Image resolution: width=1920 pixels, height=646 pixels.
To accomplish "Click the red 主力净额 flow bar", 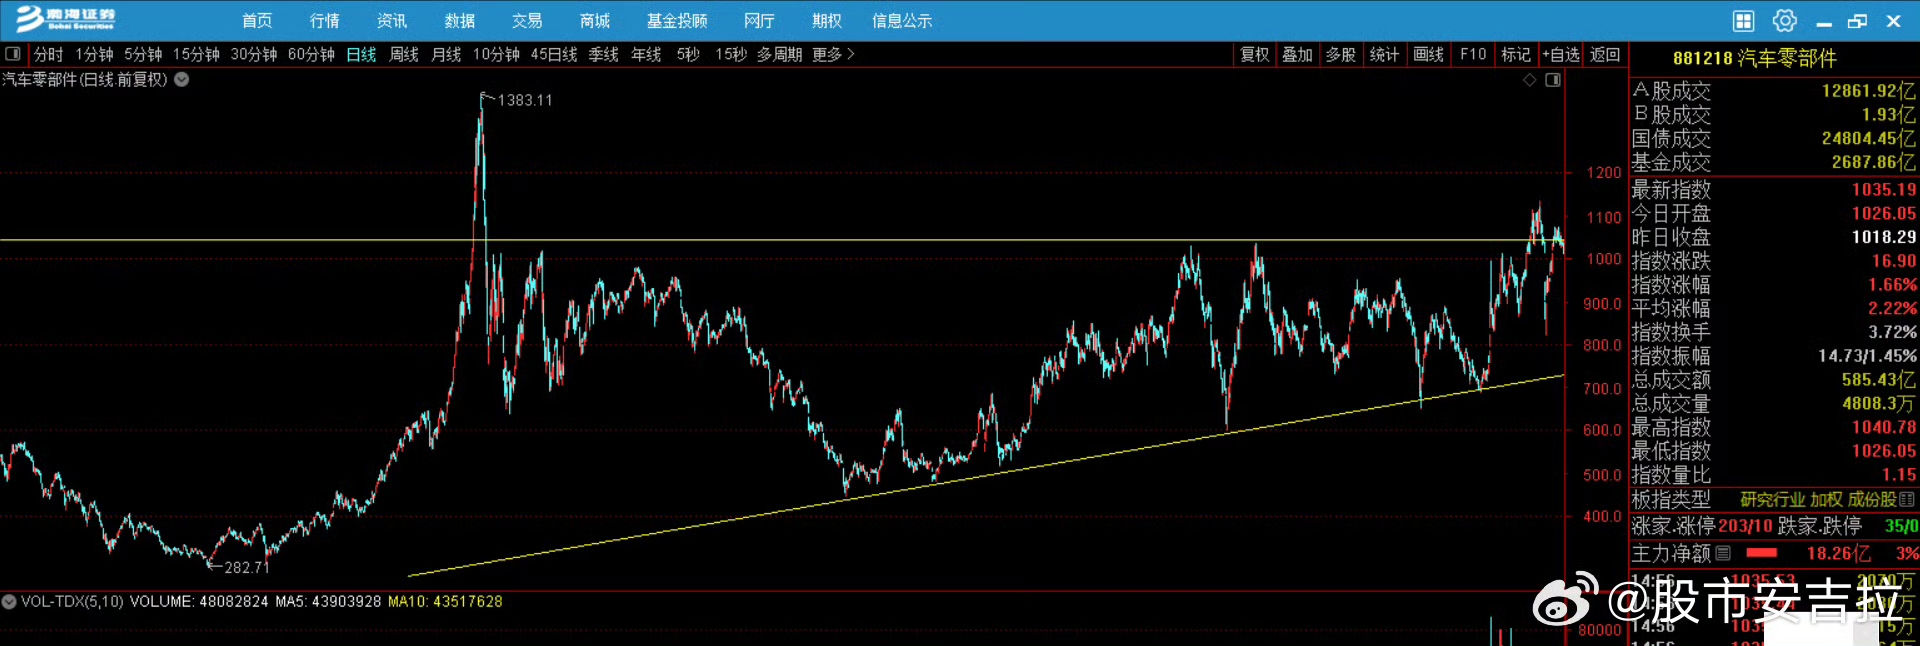I will click(1761, 553).
